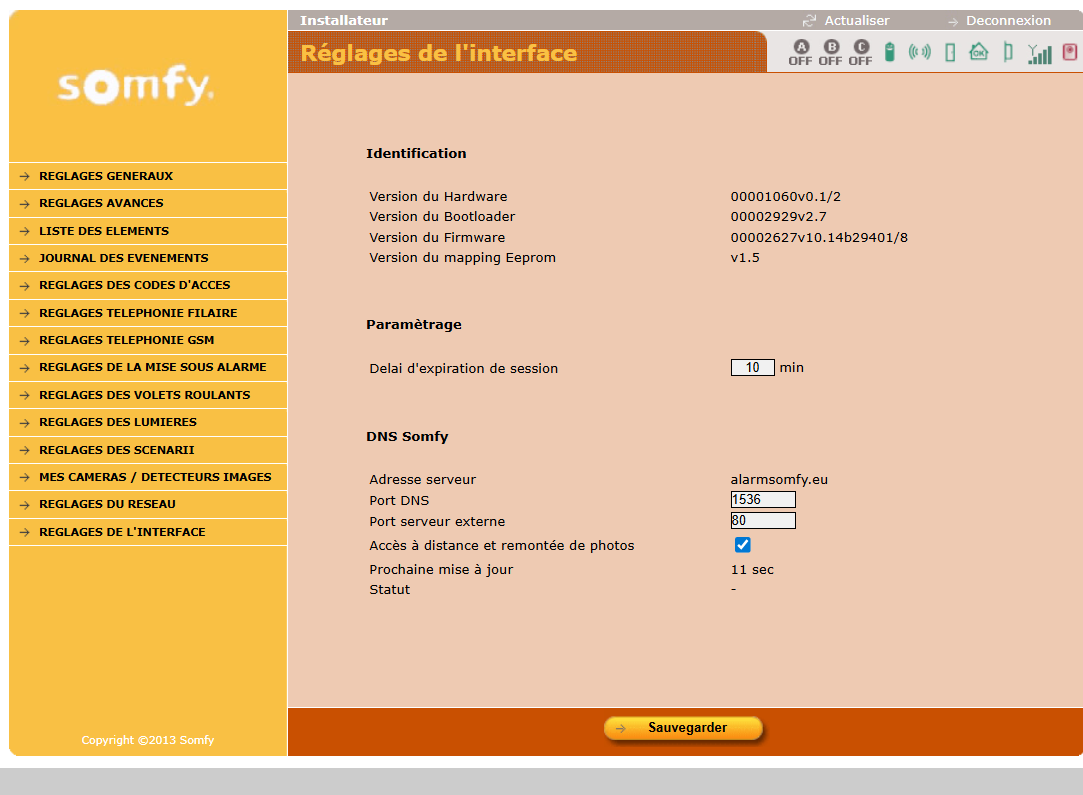Click bootloader version 00002929v2.7

(x=778, y=216)
